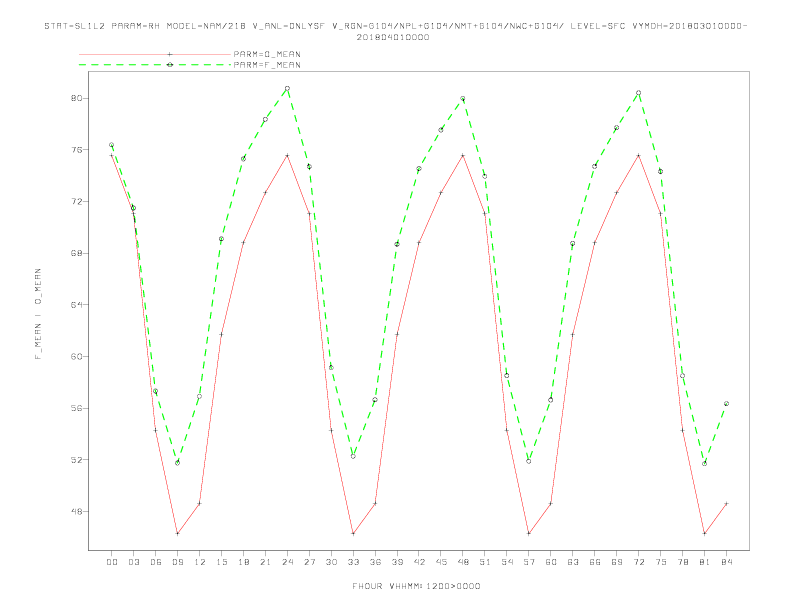Image resolution: width=792 pixels, height=612 pixels.
Task: Select the green F_MEAN minimum marker at hour 33
Action: click(353, 456)
